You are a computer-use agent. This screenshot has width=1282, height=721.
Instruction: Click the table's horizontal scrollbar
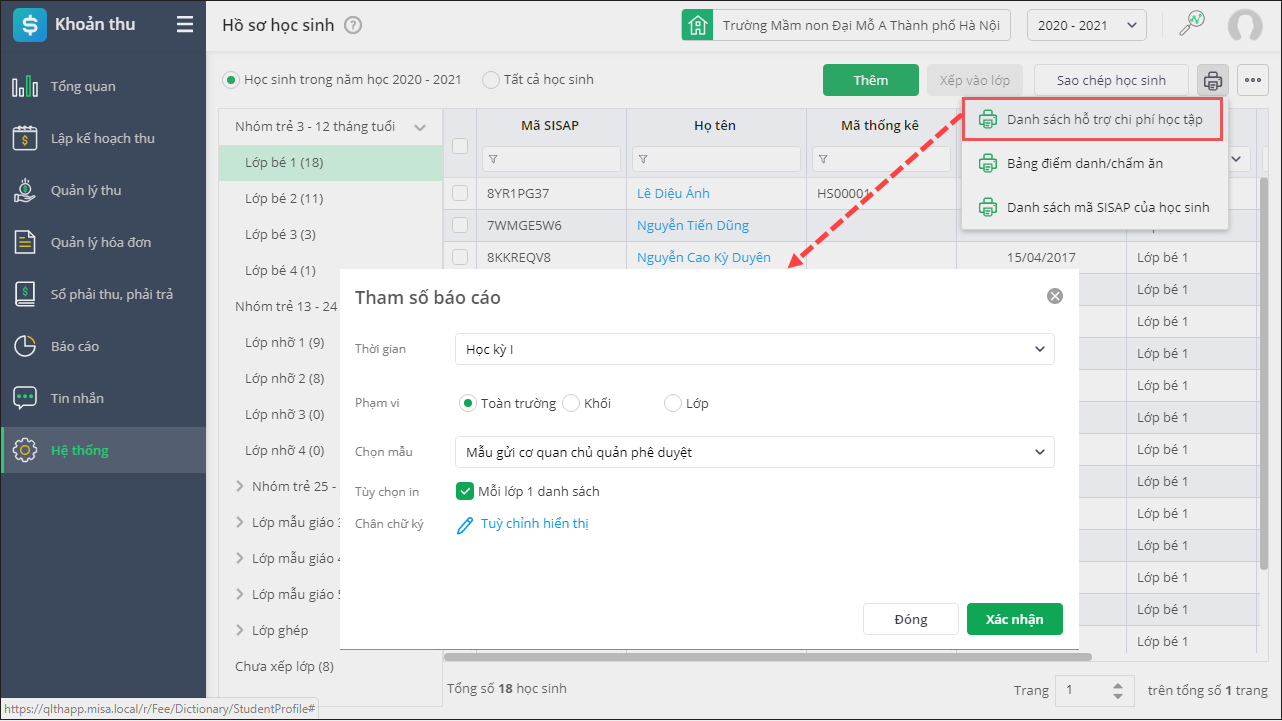[767, 657]
